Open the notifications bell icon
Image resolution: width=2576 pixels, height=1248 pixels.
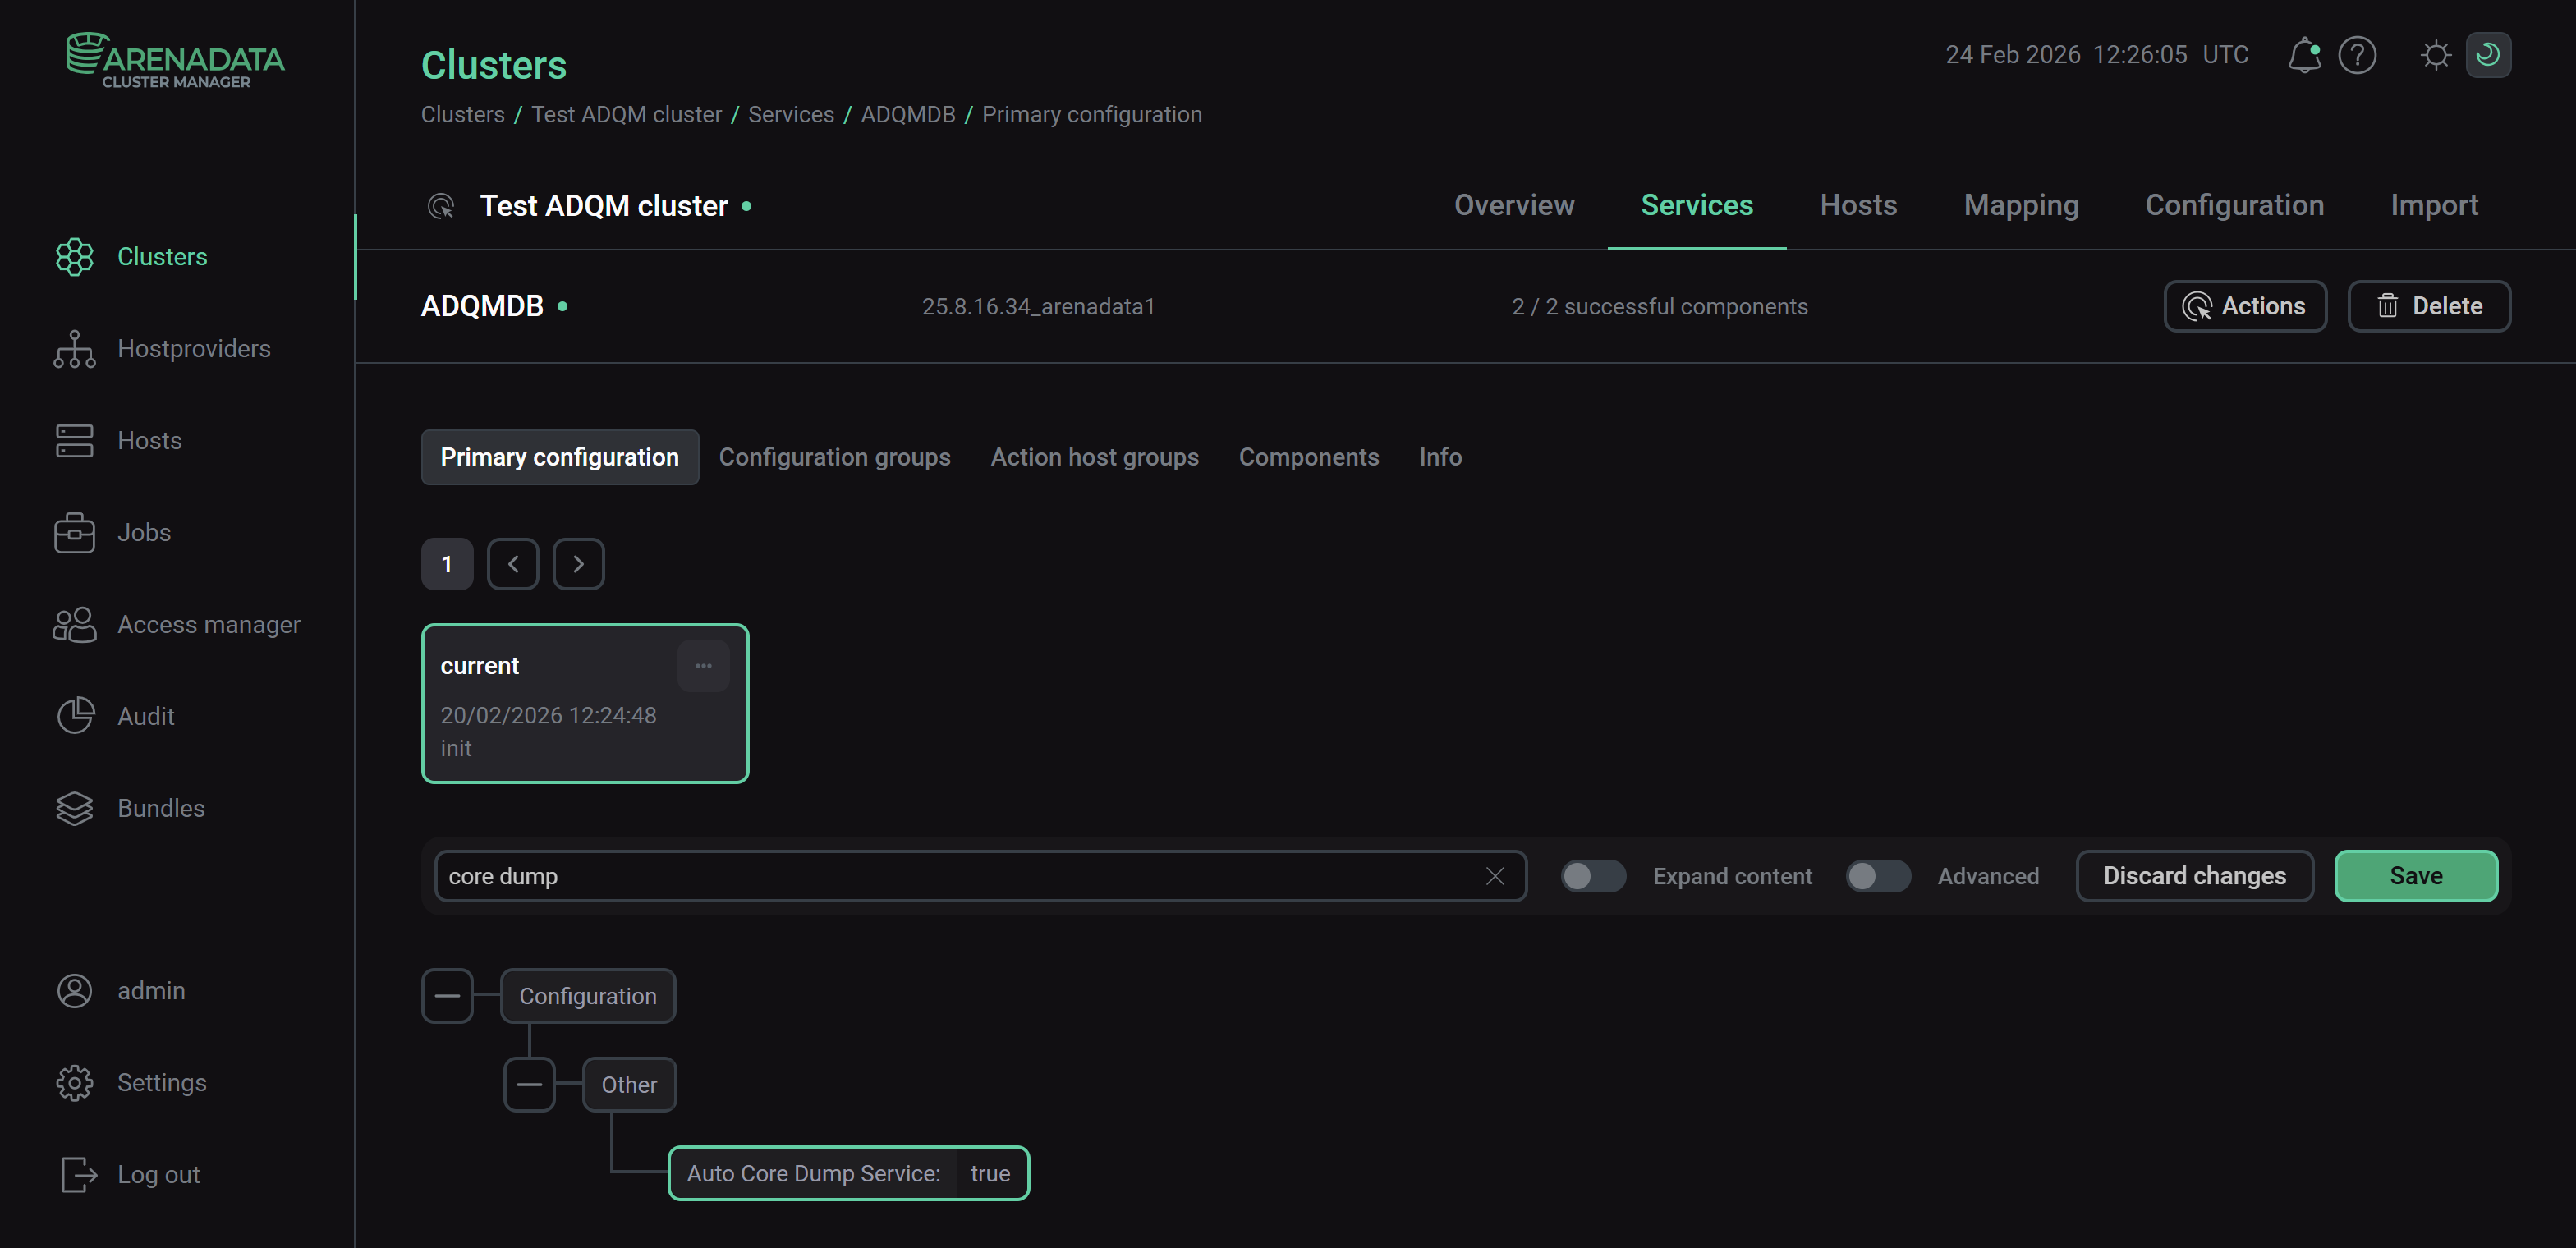[x=2303, y=55]
